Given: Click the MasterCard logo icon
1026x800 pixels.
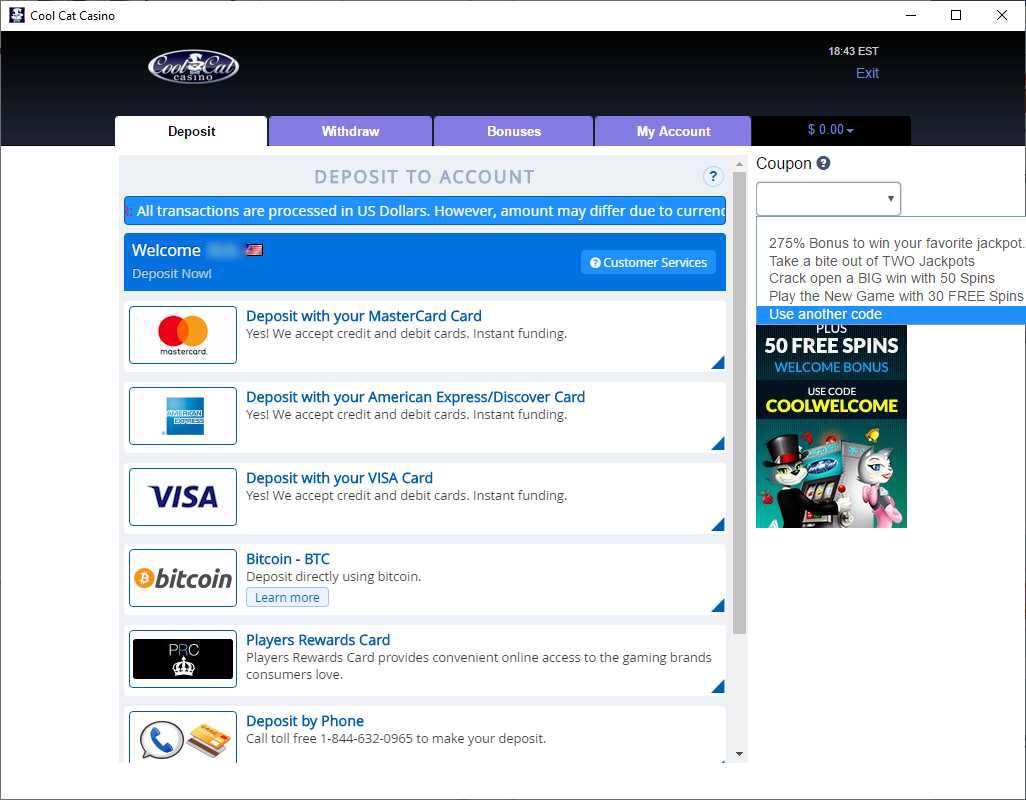Looking at the screenshot, I should [x=183, y=335].
